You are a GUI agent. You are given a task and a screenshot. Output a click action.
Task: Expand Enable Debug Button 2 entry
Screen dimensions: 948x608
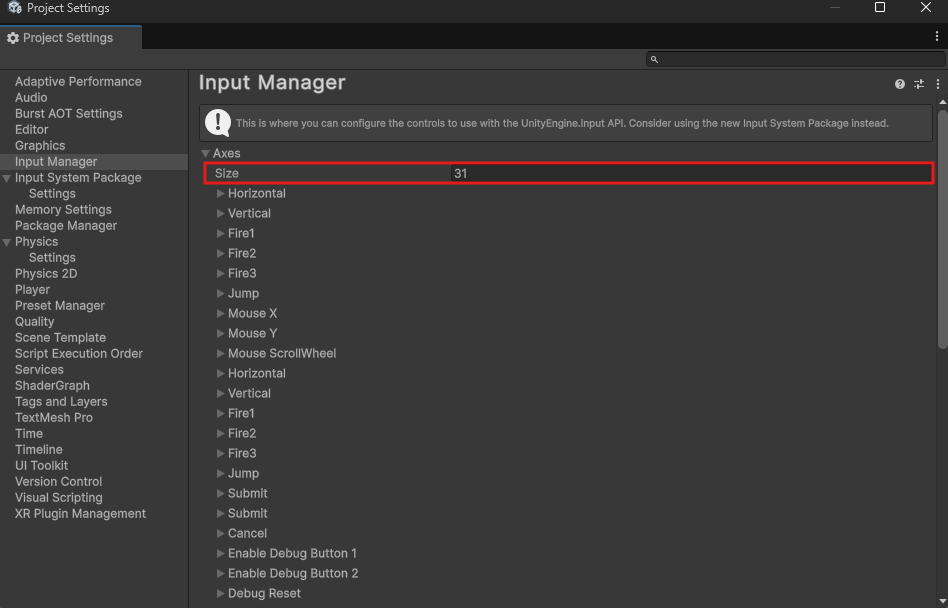(221, 573)
